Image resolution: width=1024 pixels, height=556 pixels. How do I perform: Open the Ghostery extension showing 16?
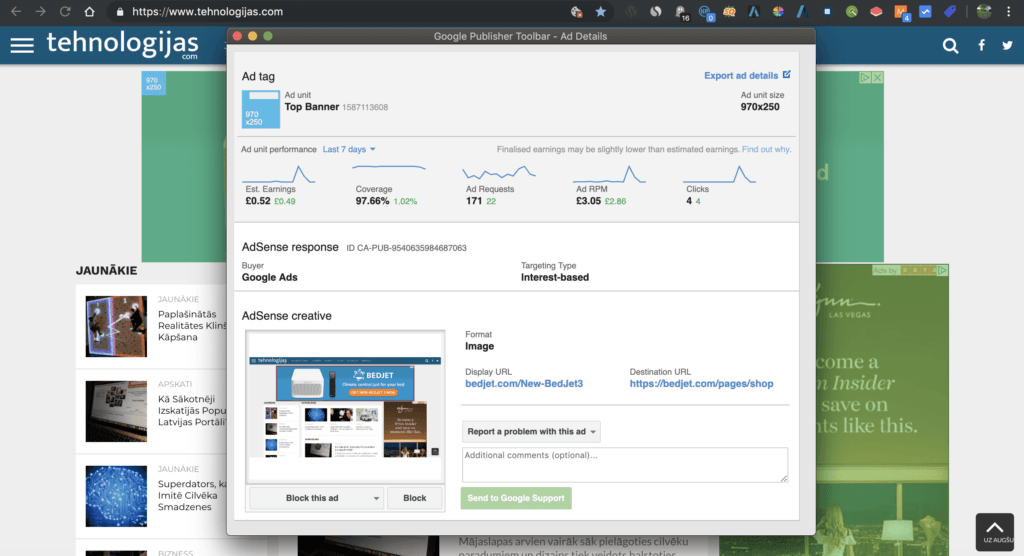pos(681,12)
